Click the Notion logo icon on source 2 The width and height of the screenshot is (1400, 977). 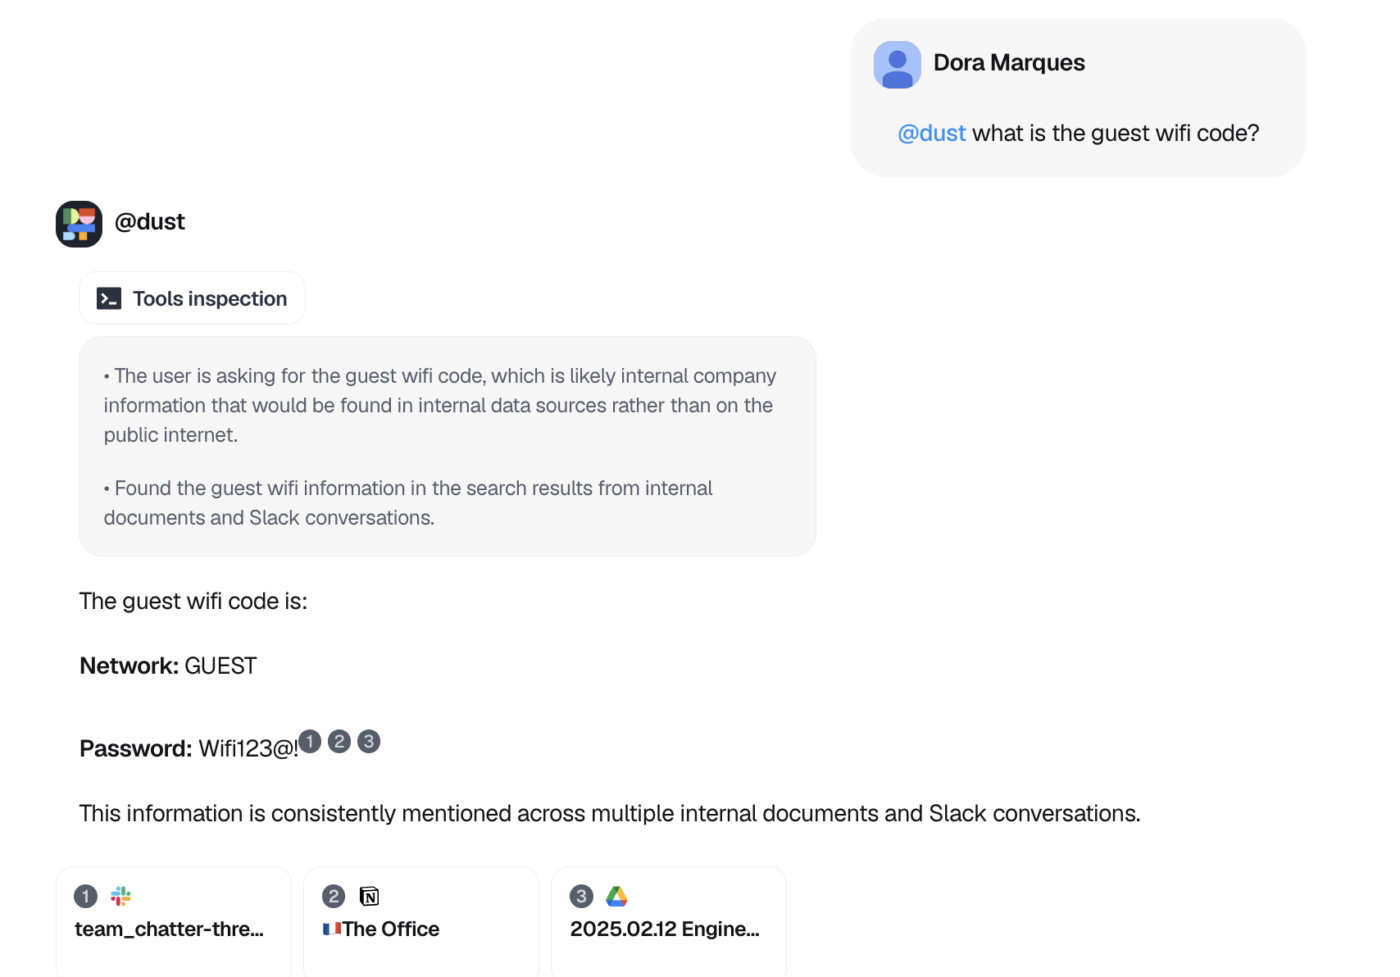(369, 896)
